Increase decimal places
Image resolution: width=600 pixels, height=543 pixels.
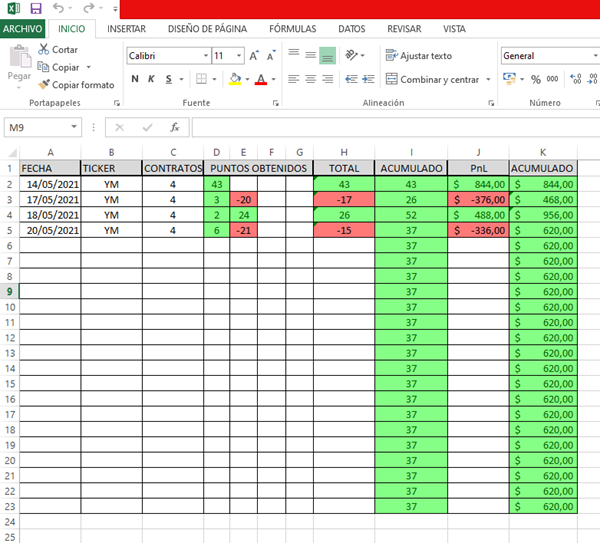576,79
